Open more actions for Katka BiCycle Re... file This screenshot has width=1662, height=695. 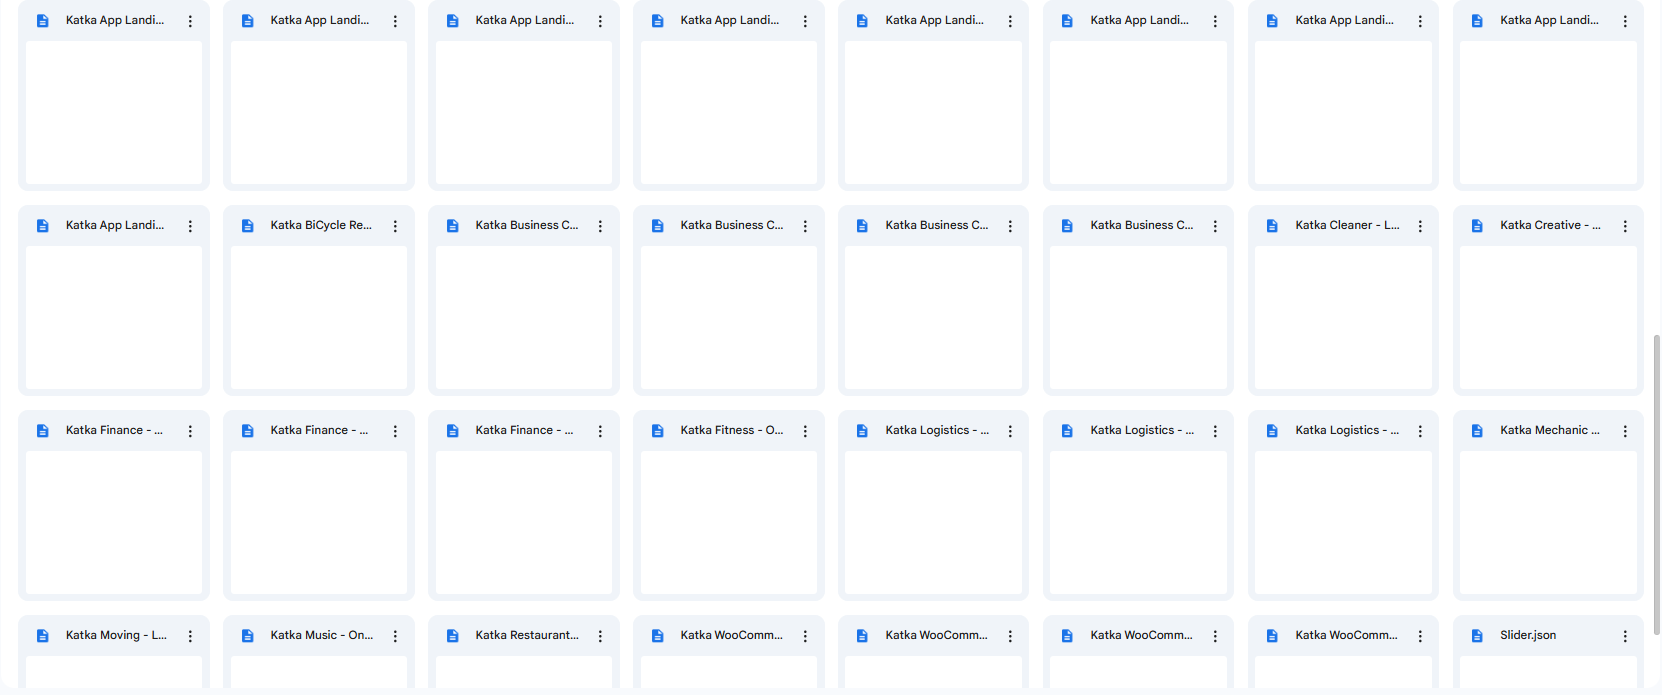(x=395, y=226)
